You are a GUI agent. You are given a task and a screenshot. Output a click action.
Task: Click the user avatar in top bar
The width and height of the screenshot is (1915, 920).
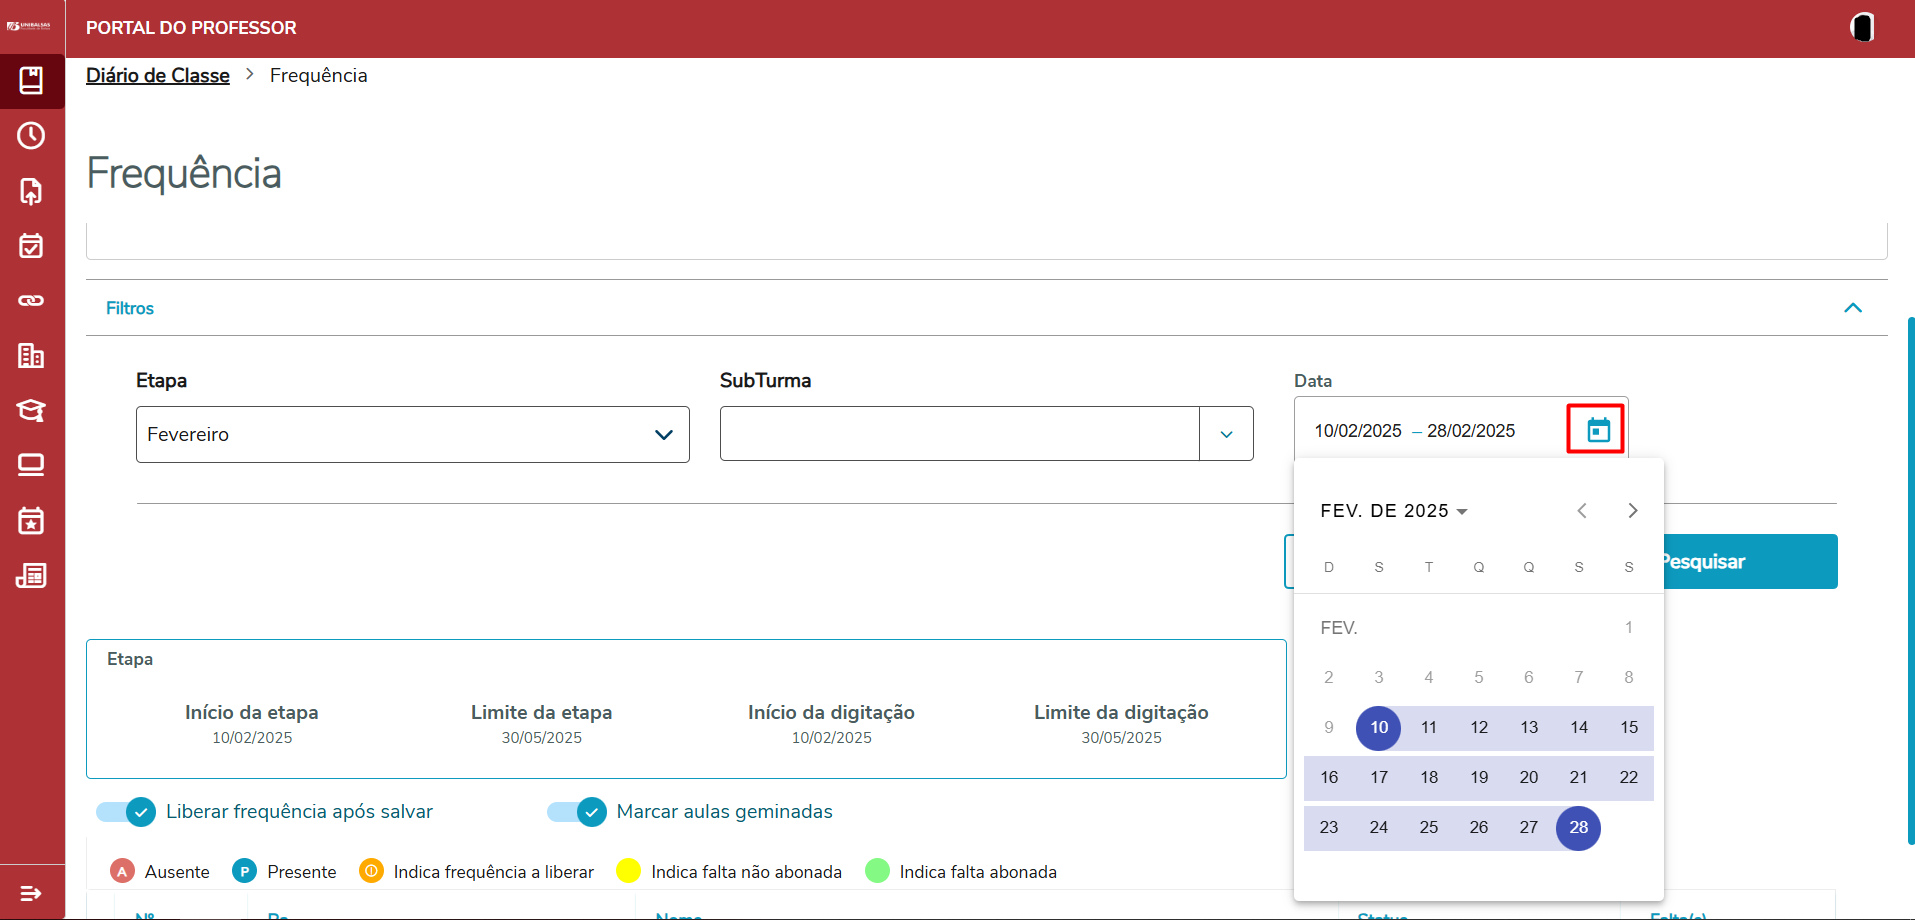1861,27
